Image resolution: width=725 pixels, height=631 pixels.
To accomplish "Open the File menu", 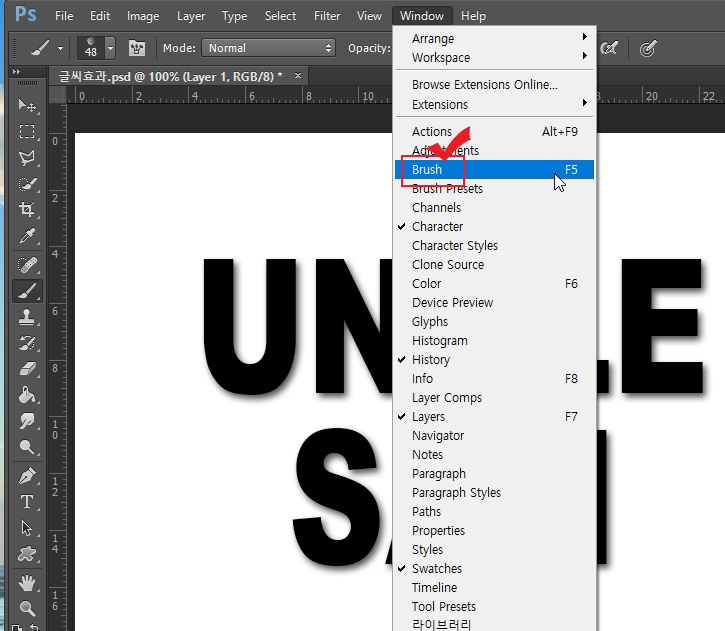I will [x=64, y=16].
